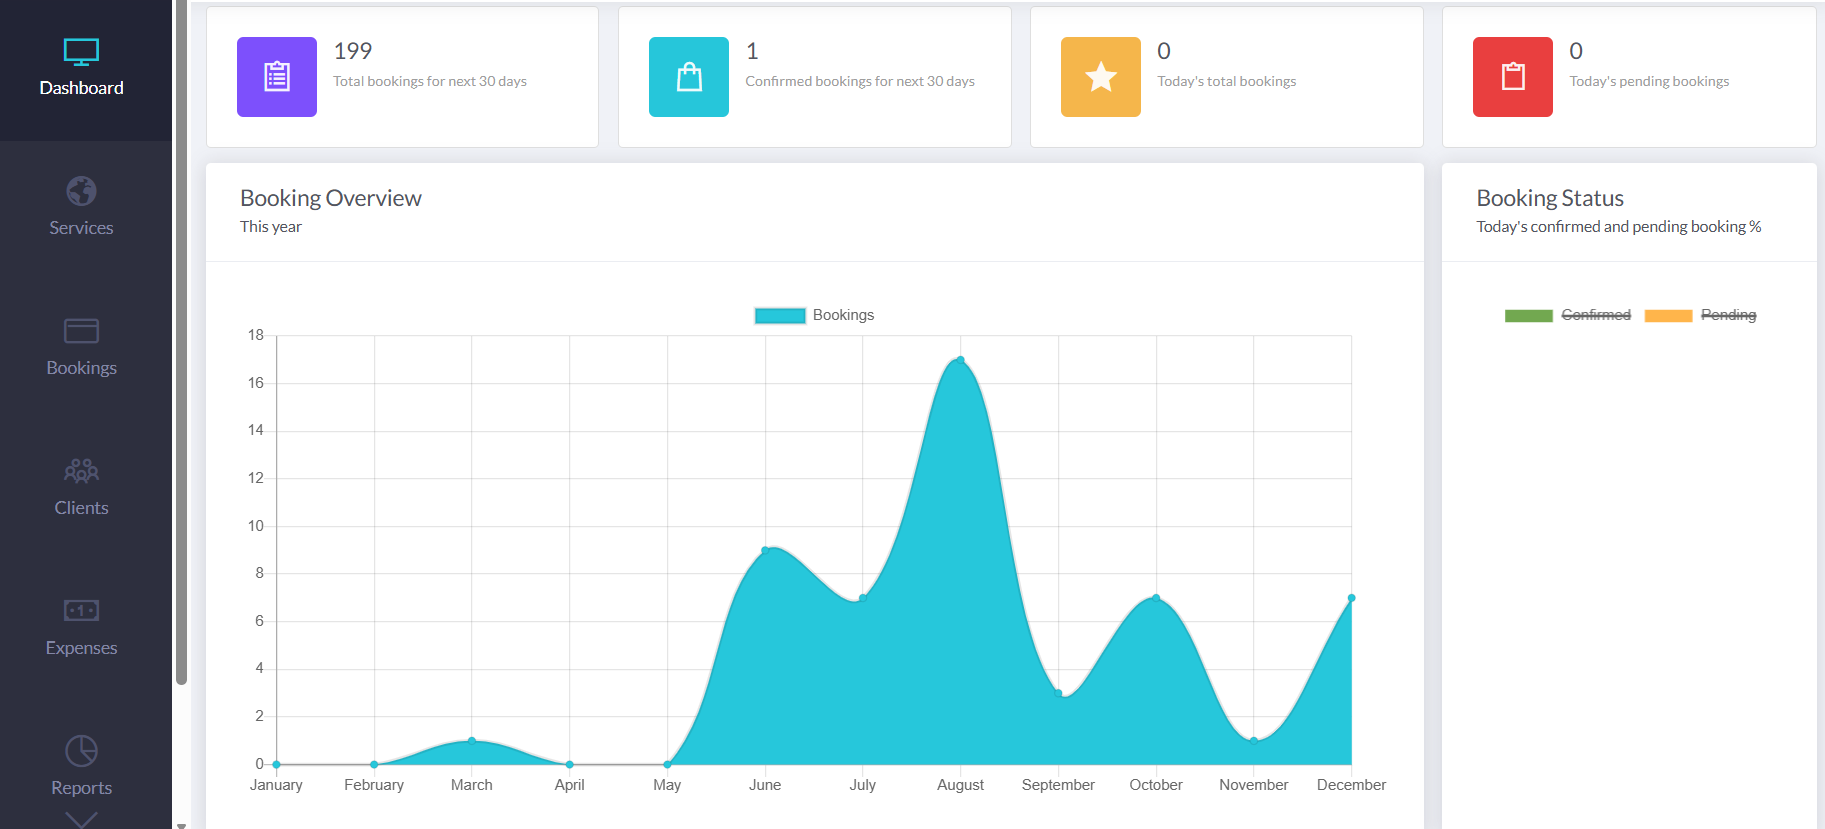Toggle the Confirmed green legend swatch
This screenshot has width=1825, height=829.
point(1529,316)
